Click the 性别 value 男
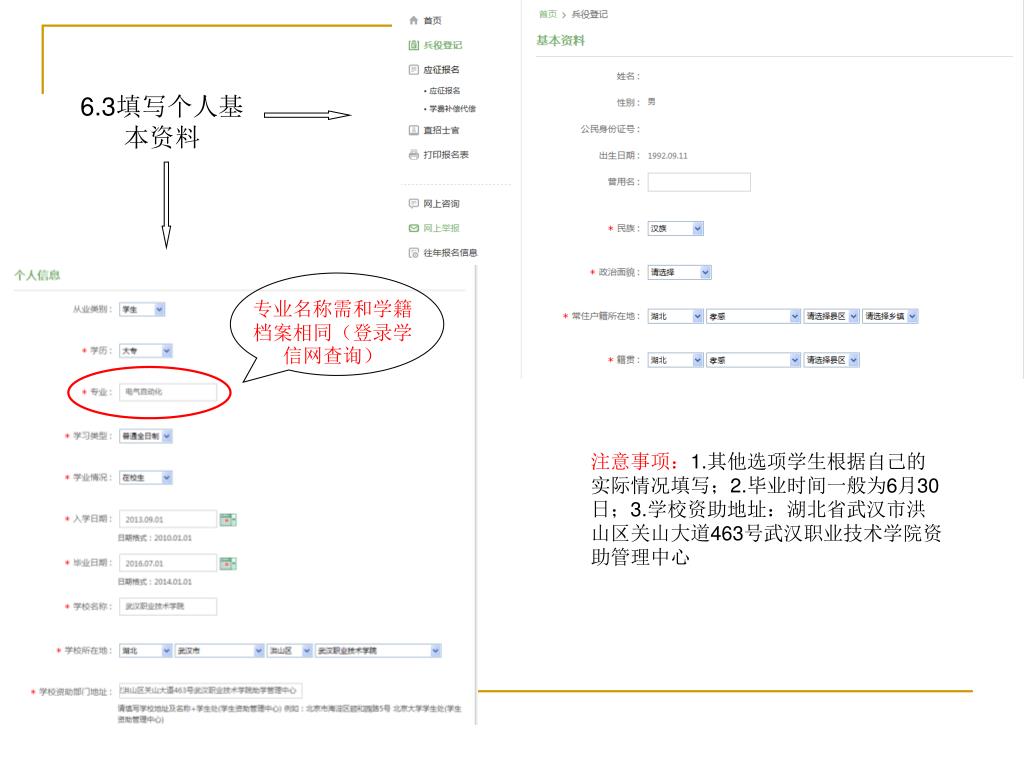The height and width of the screenshot is (768, 1024). tap(651, 102)
